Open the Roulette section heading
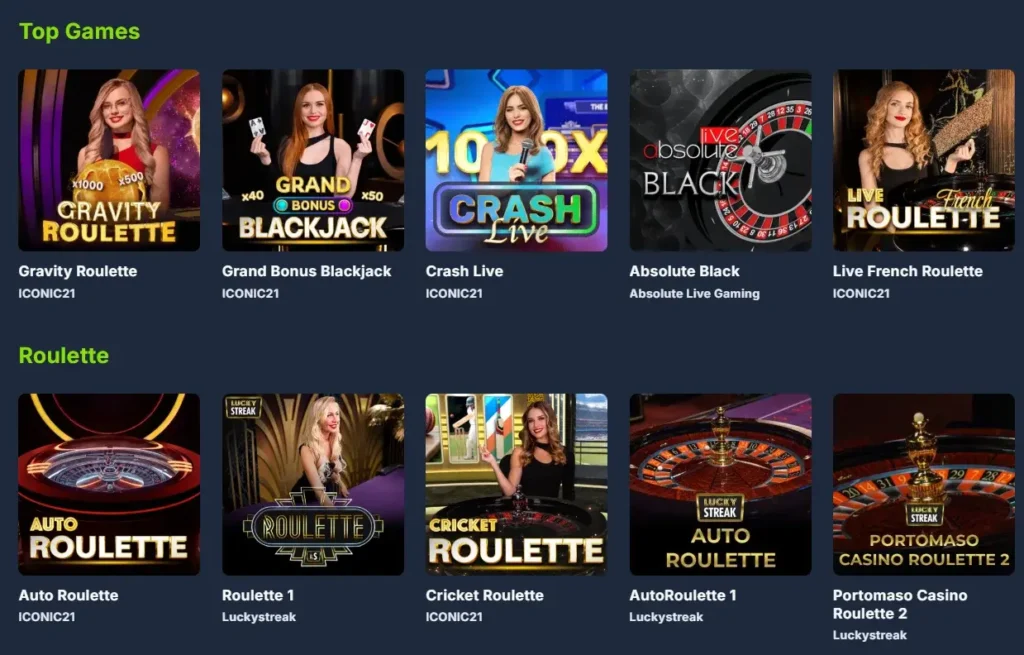The image size is (1024, 655). pos(63,355)
